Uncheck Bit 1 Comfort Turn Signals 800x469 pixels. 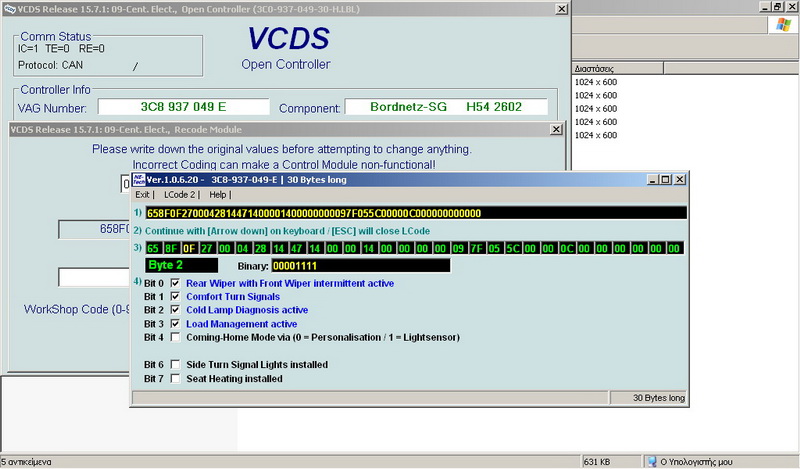tap(175, 297)
